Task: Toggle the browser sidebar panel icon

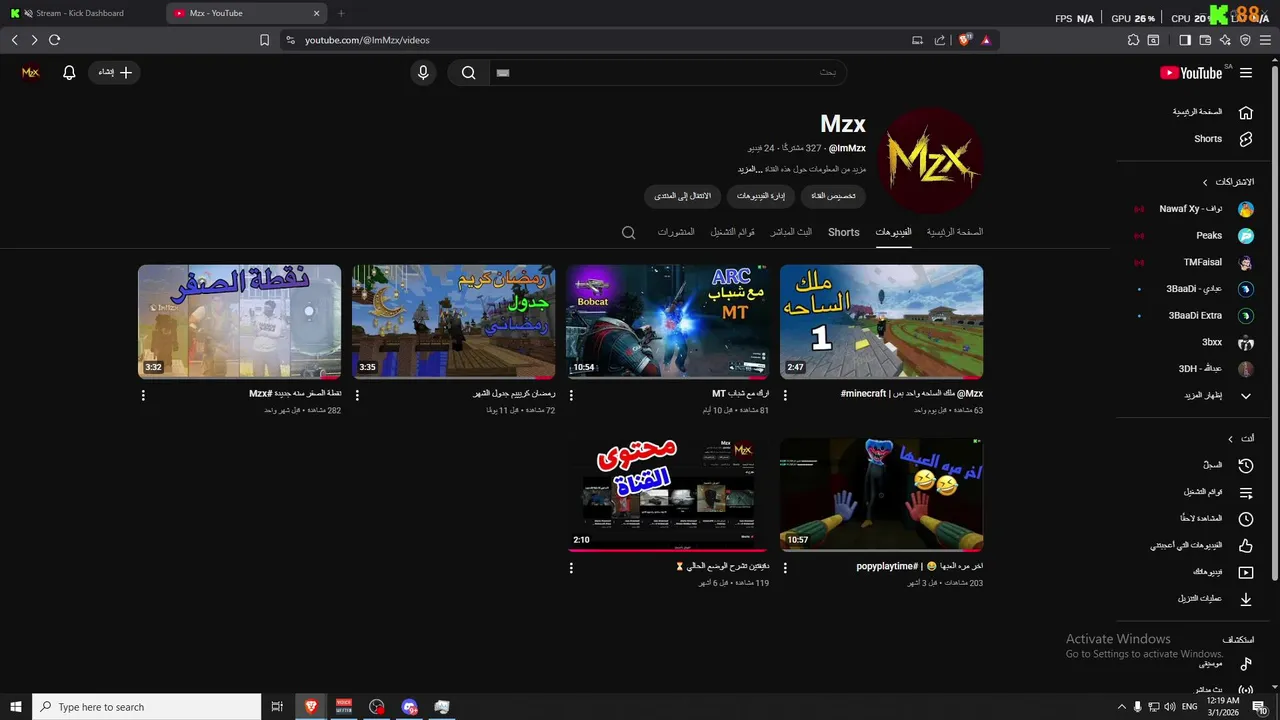Action: click(x=1185, y=40)
